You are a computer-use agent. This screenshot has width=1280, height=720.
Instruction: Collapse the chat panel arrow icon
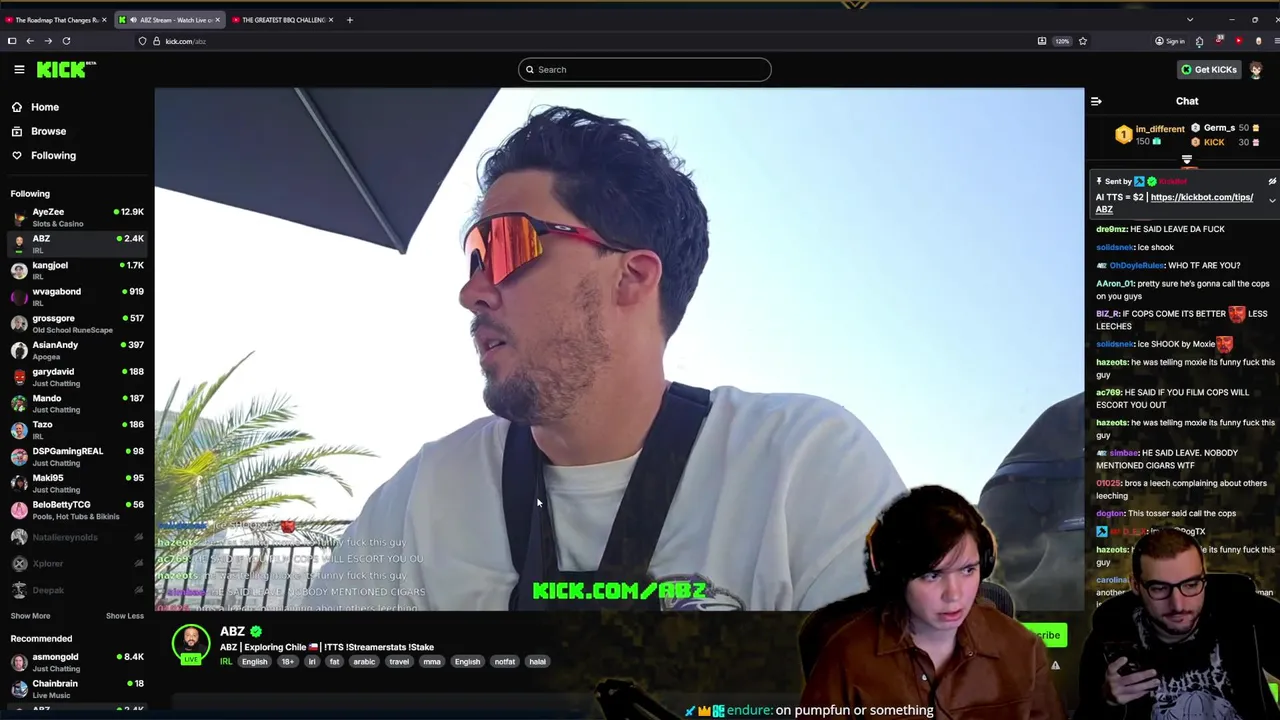point(1096,101)
